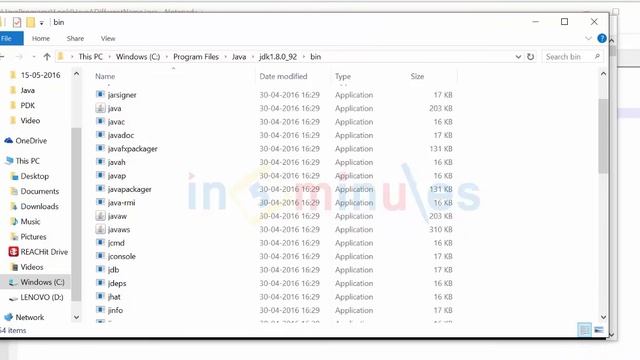The image size is (640, 360).
Task: Select the jdeps file icon
Action: (x=100, y=283)
